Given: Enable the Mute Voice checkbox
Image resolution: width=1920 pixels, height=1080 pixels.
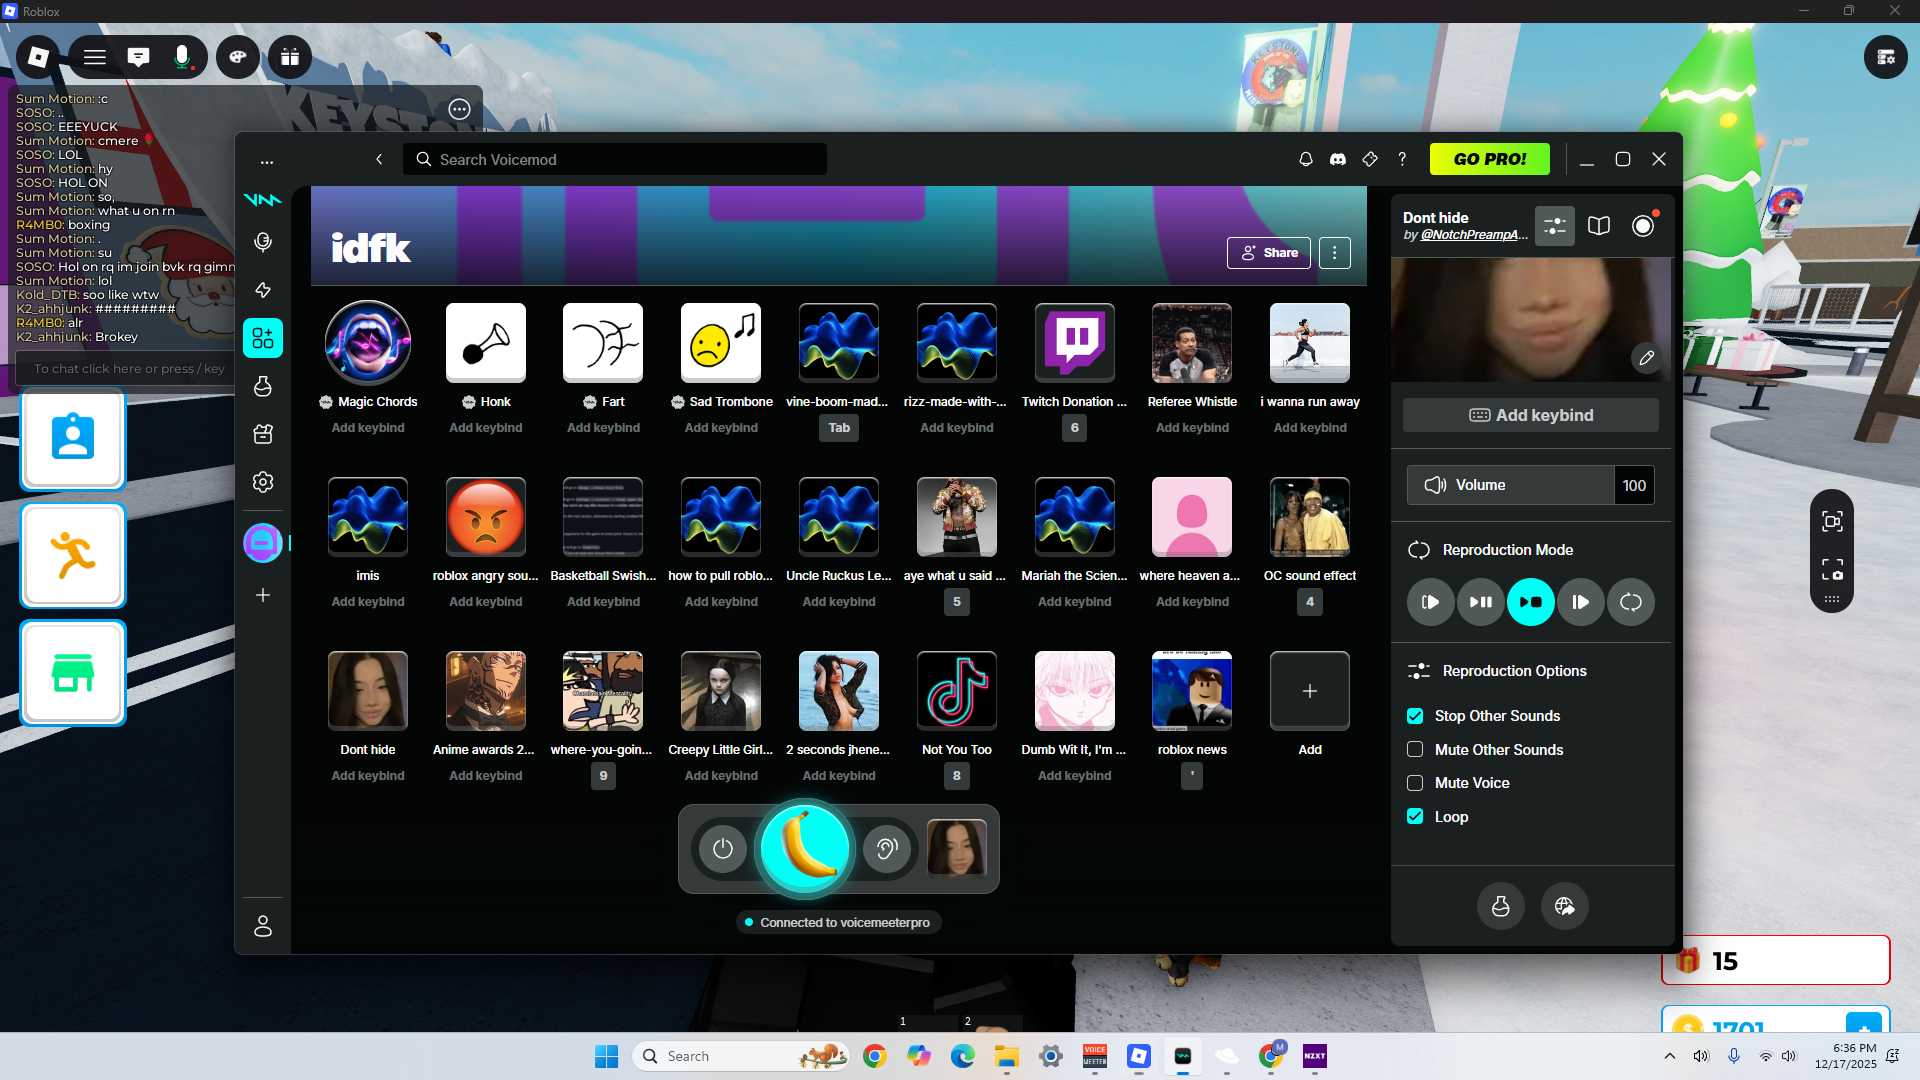Looking at the screenshot, I should (x=1415, y=783).
